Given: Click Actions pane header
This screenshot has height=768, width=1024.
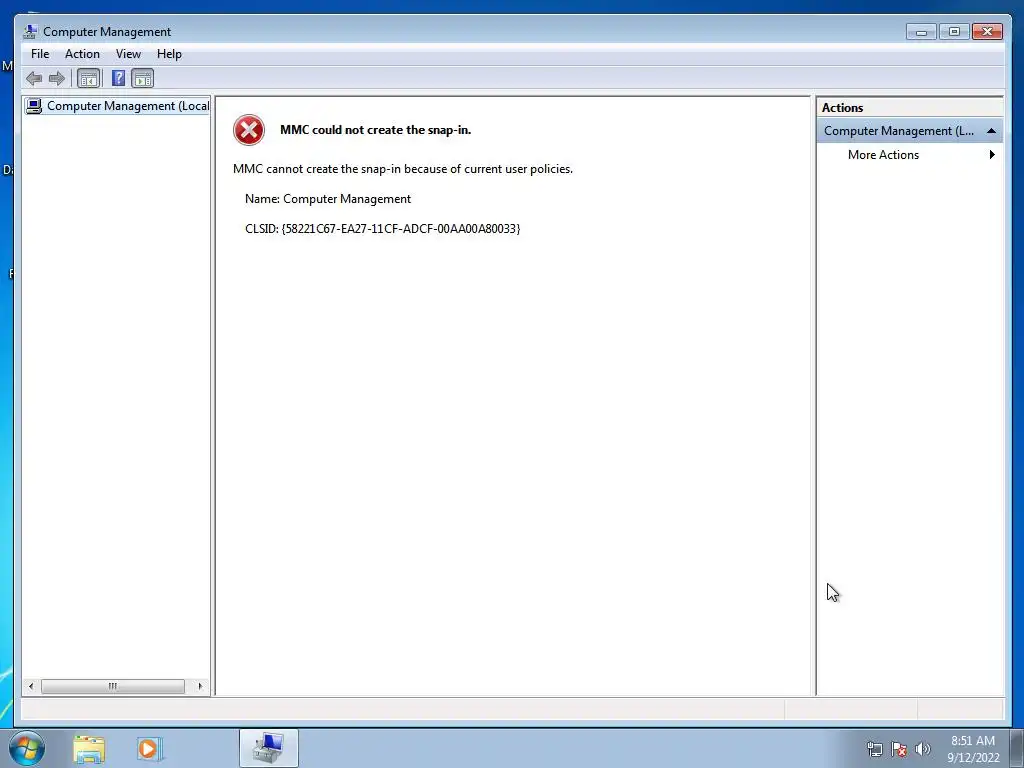Looking at the screenshot, I should click(910, 108).
